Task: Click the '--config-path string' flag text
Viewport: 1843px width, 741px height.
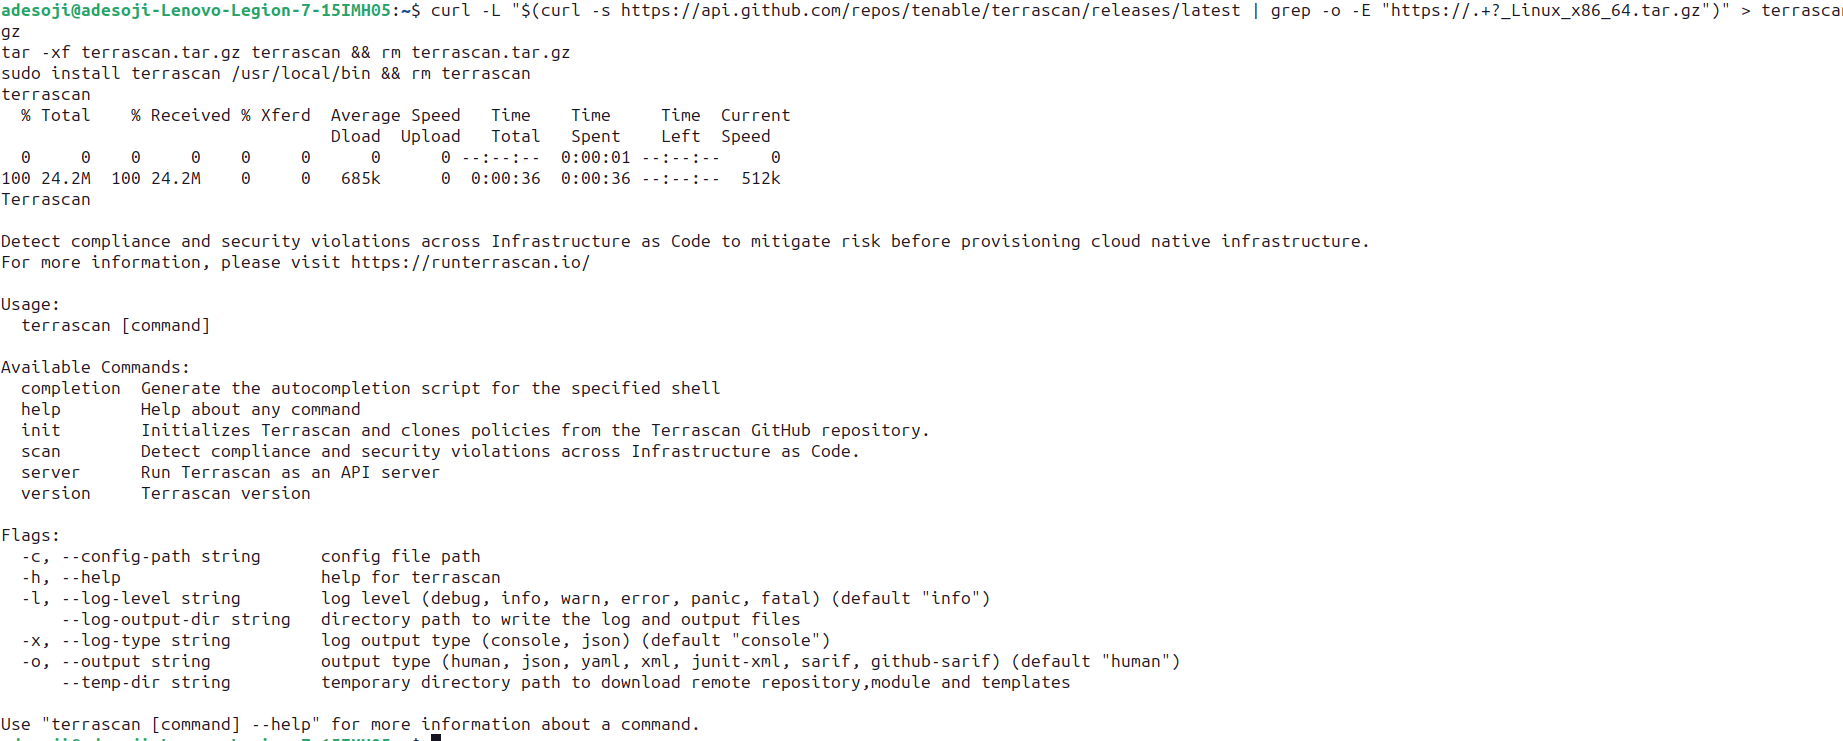Action: [161, 557]
